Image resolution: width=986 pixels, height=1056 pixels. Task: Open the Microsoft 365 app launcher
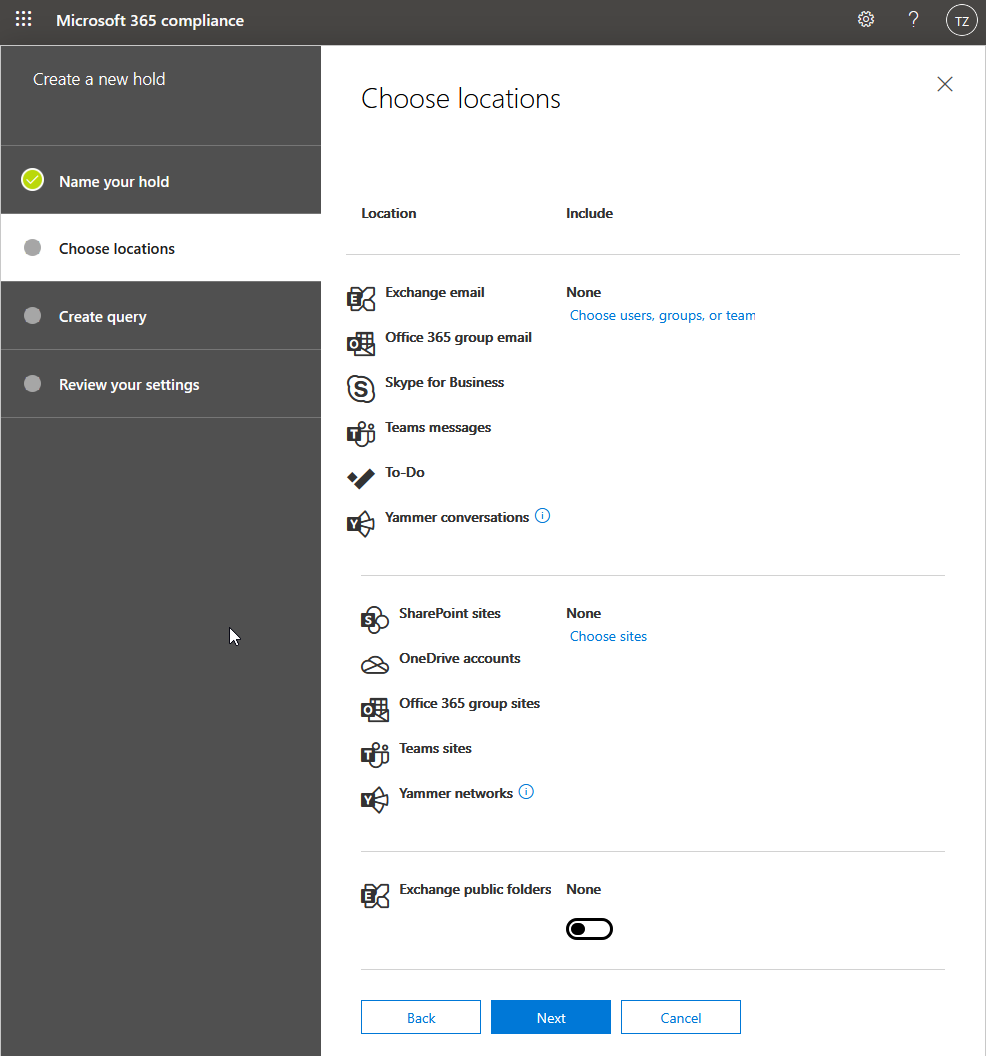(23, 19)
